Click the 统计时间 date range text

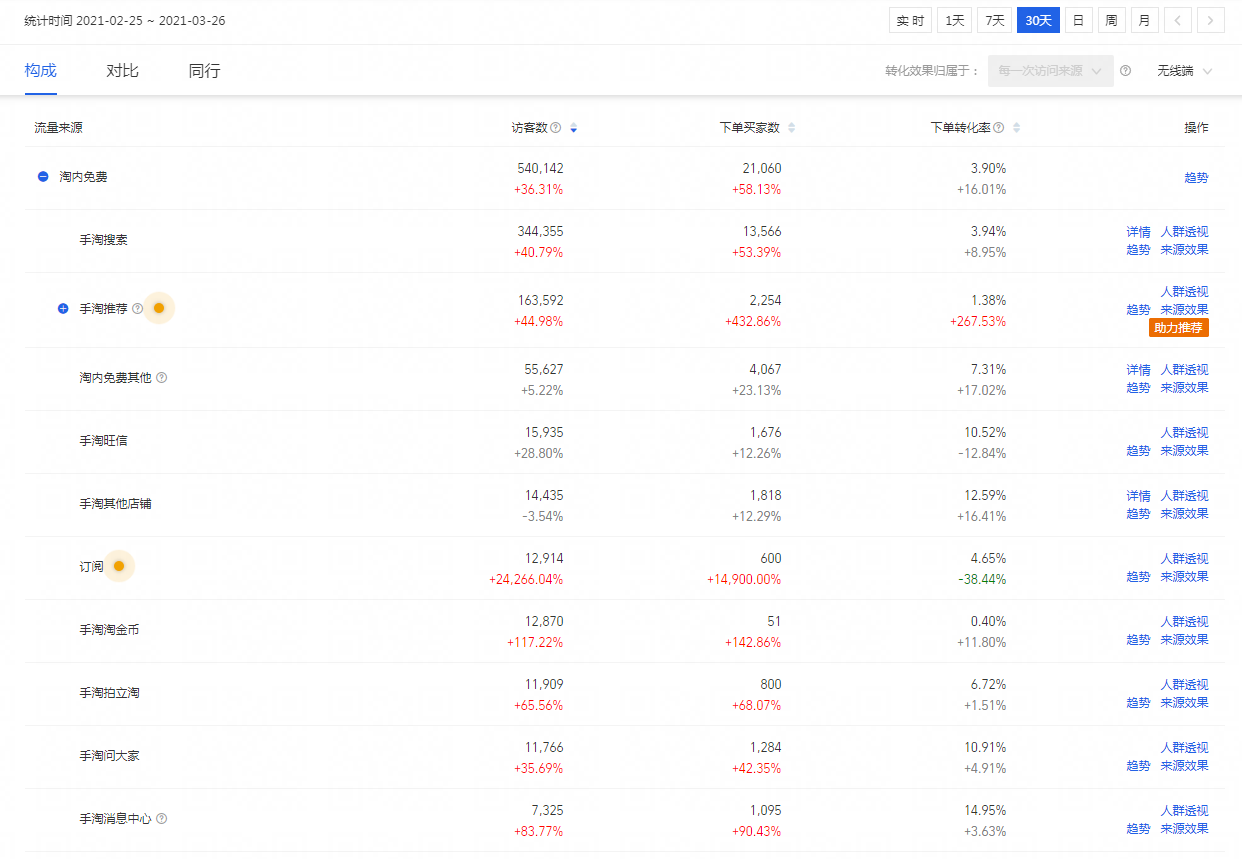pyautogui.click(x=125, y=20)
